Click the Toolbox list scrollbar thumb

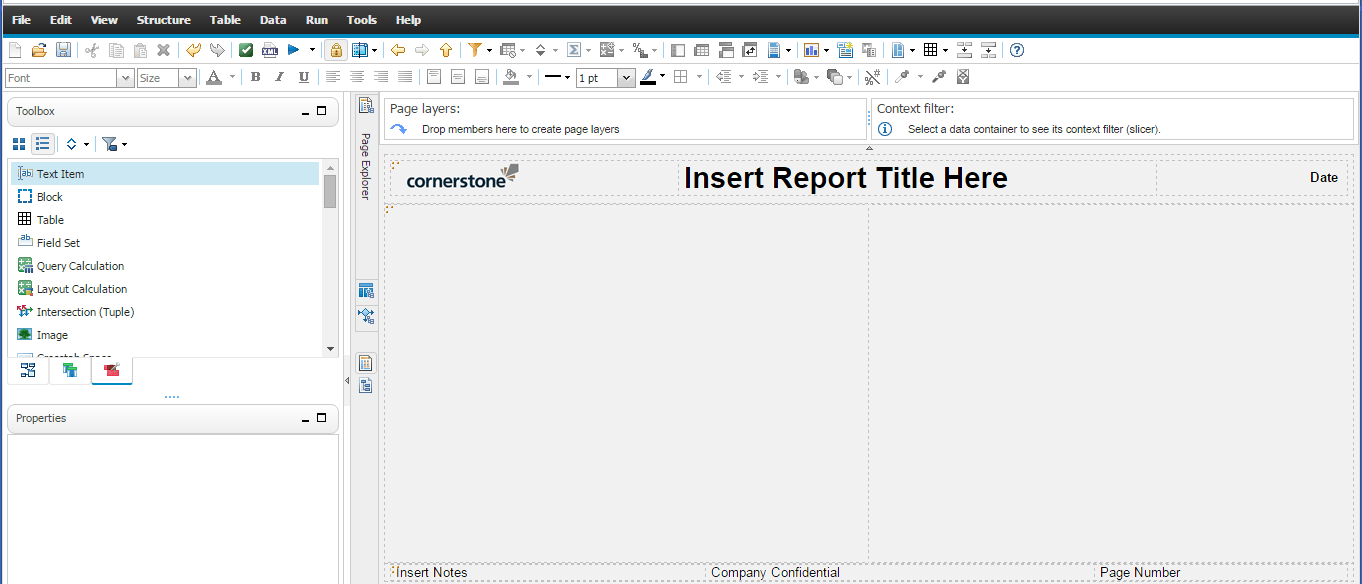pos(330,190)
